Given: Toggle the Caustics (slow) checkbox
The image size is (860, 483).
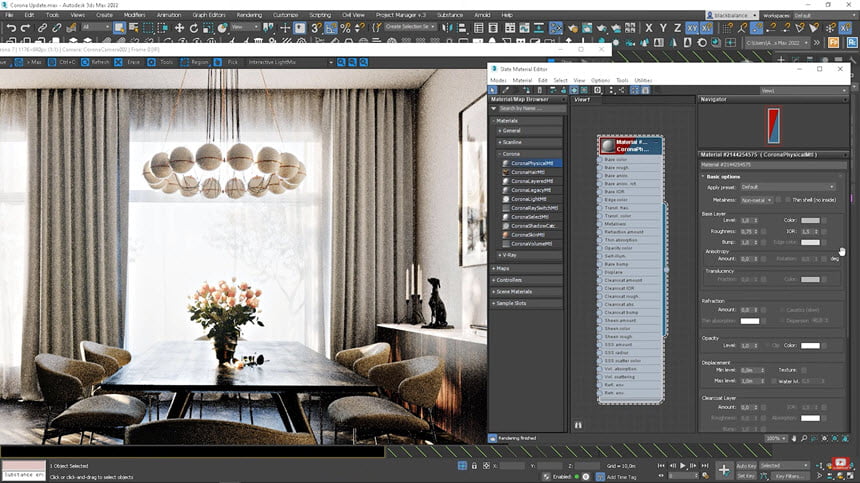Looking at the screenshot, I should click(x=782, y=310).
